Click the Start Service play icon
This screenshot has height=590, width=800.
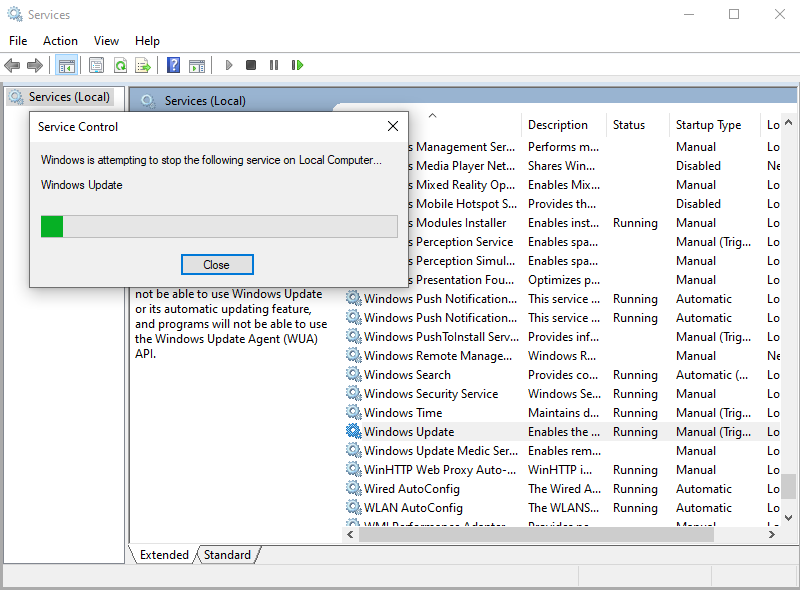[229, 65]
